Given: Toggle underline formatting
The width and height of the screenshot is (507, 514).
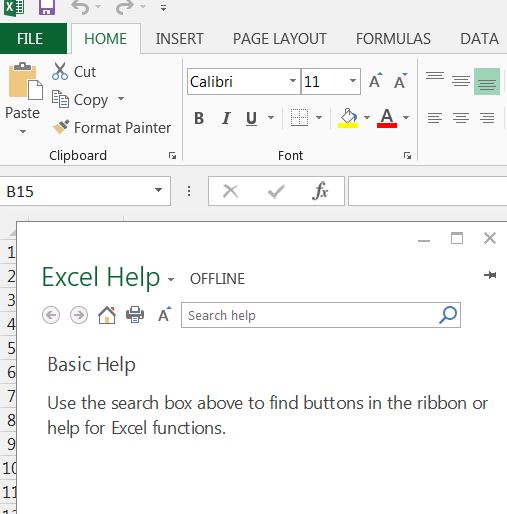Looking at the screenshot, I should click(x=252, y=118).
